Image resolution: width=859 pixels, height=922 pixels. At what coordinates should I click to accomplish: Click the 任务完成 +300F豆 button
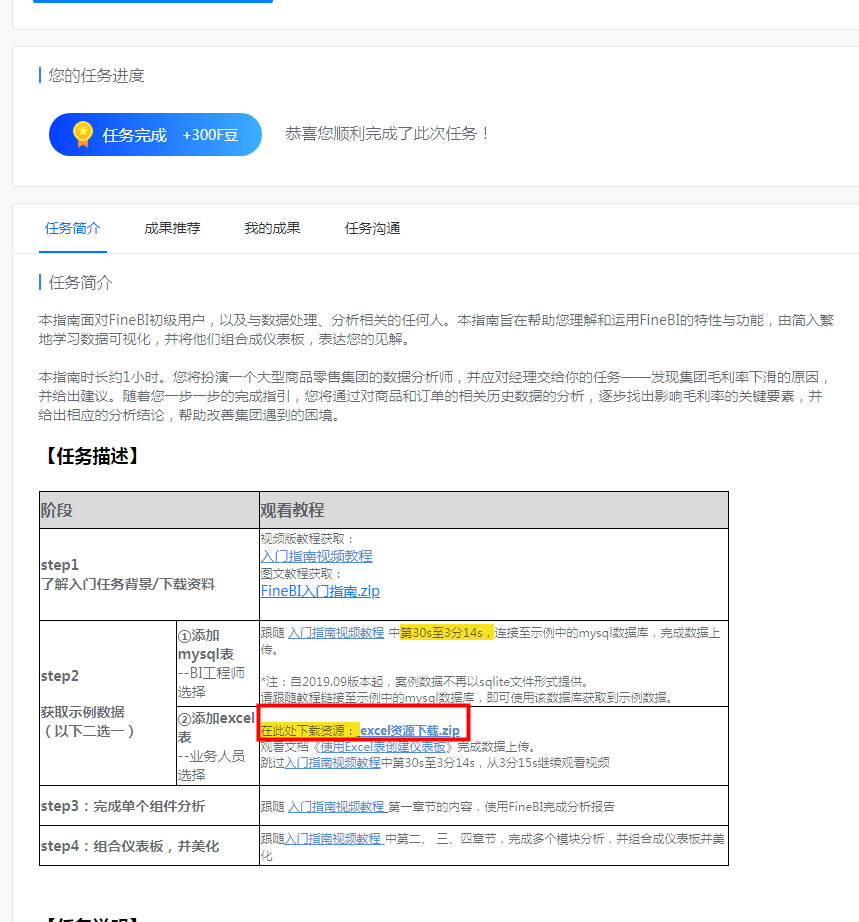155,135
